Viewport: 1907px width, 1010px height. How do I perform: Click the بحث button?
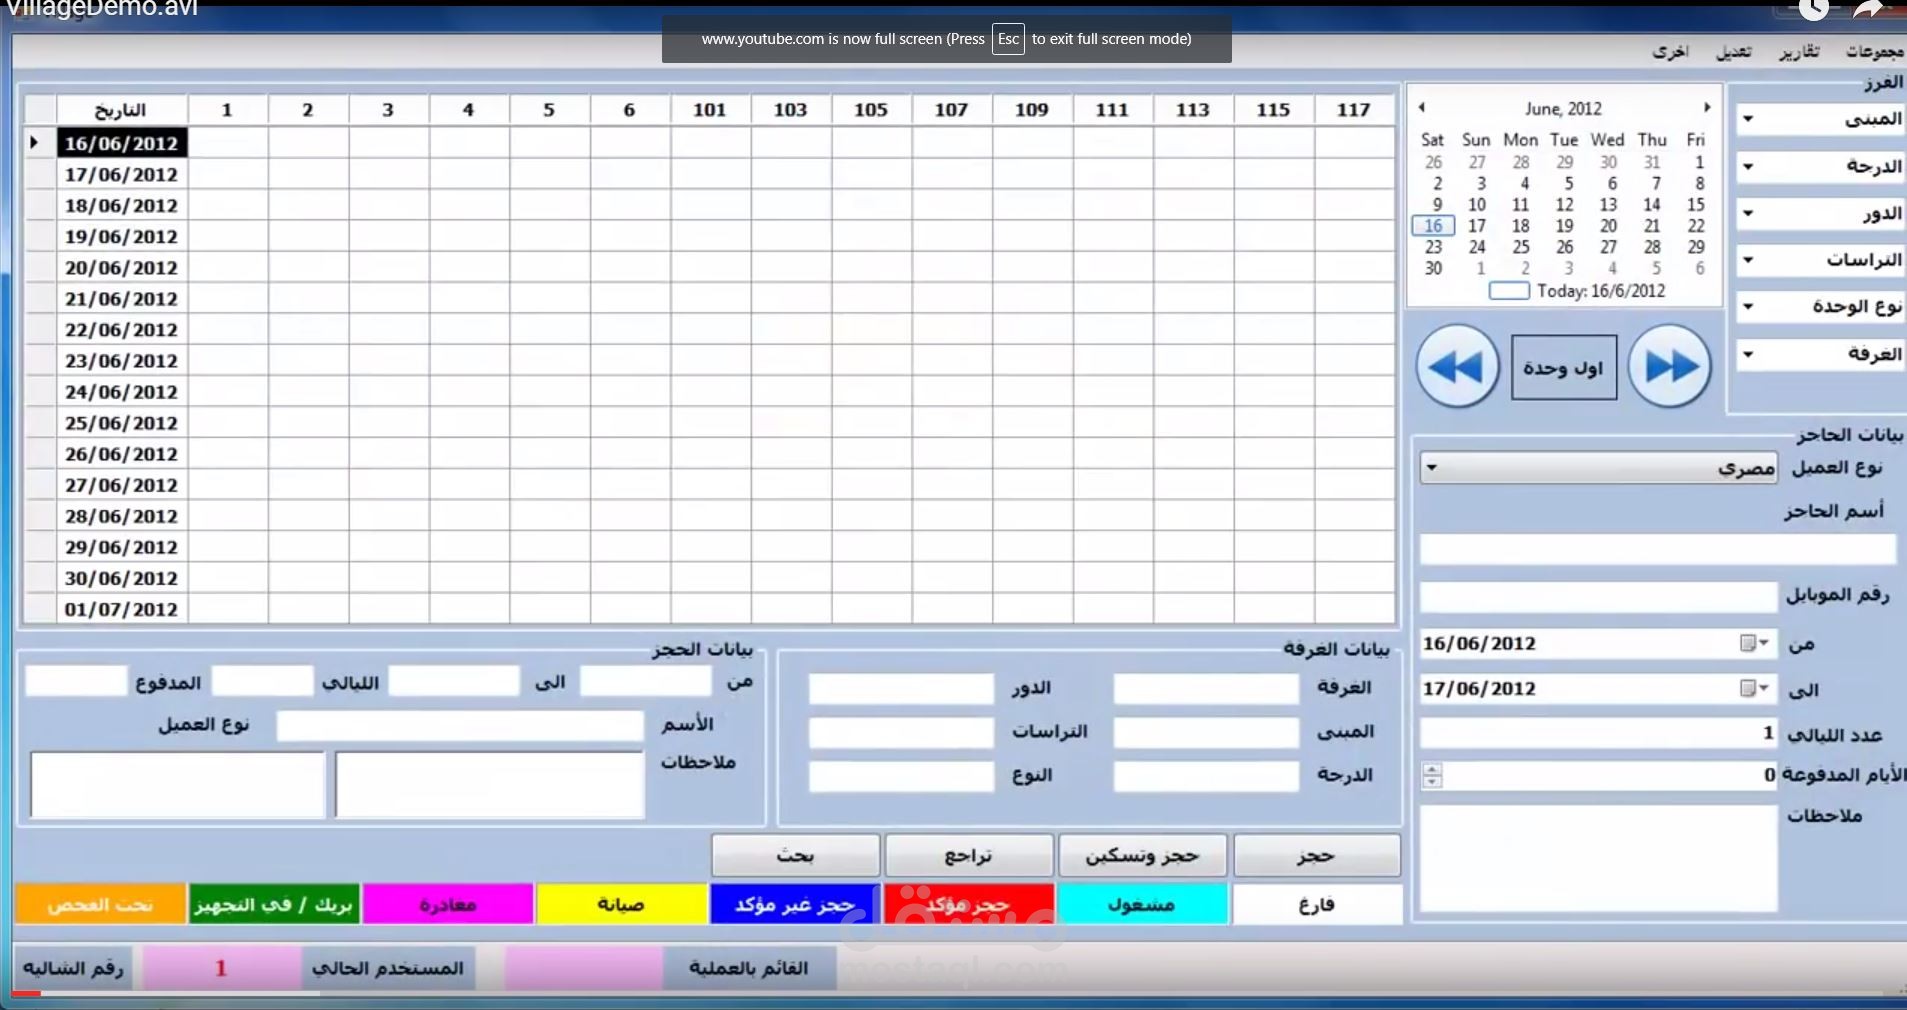point(793,855)
